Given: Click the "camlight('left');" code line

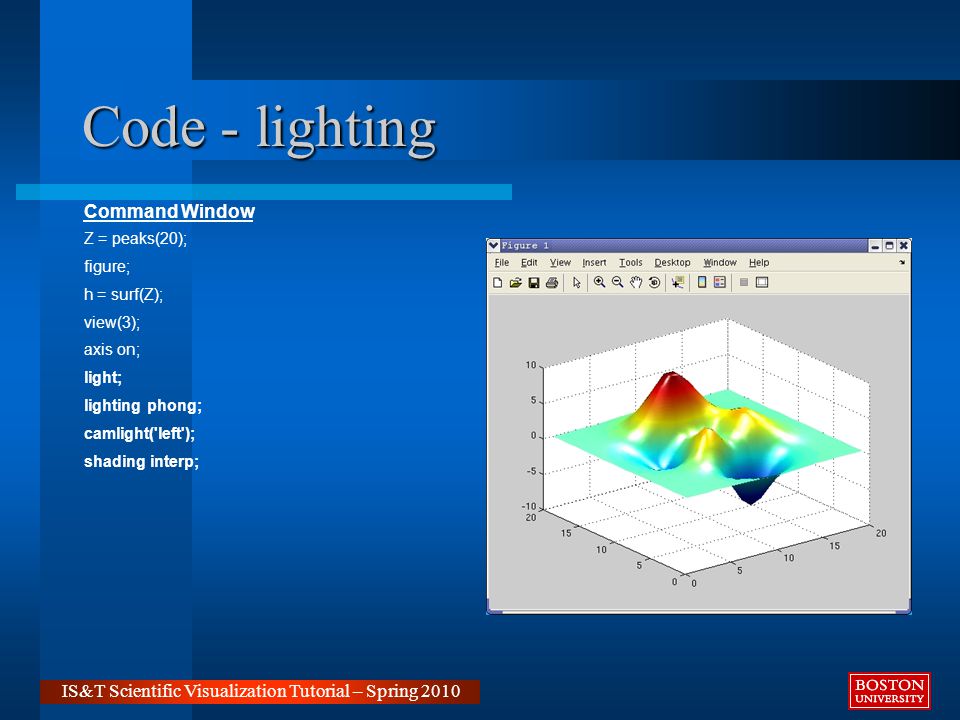Looking at the screenshot, I should [140, 433].
